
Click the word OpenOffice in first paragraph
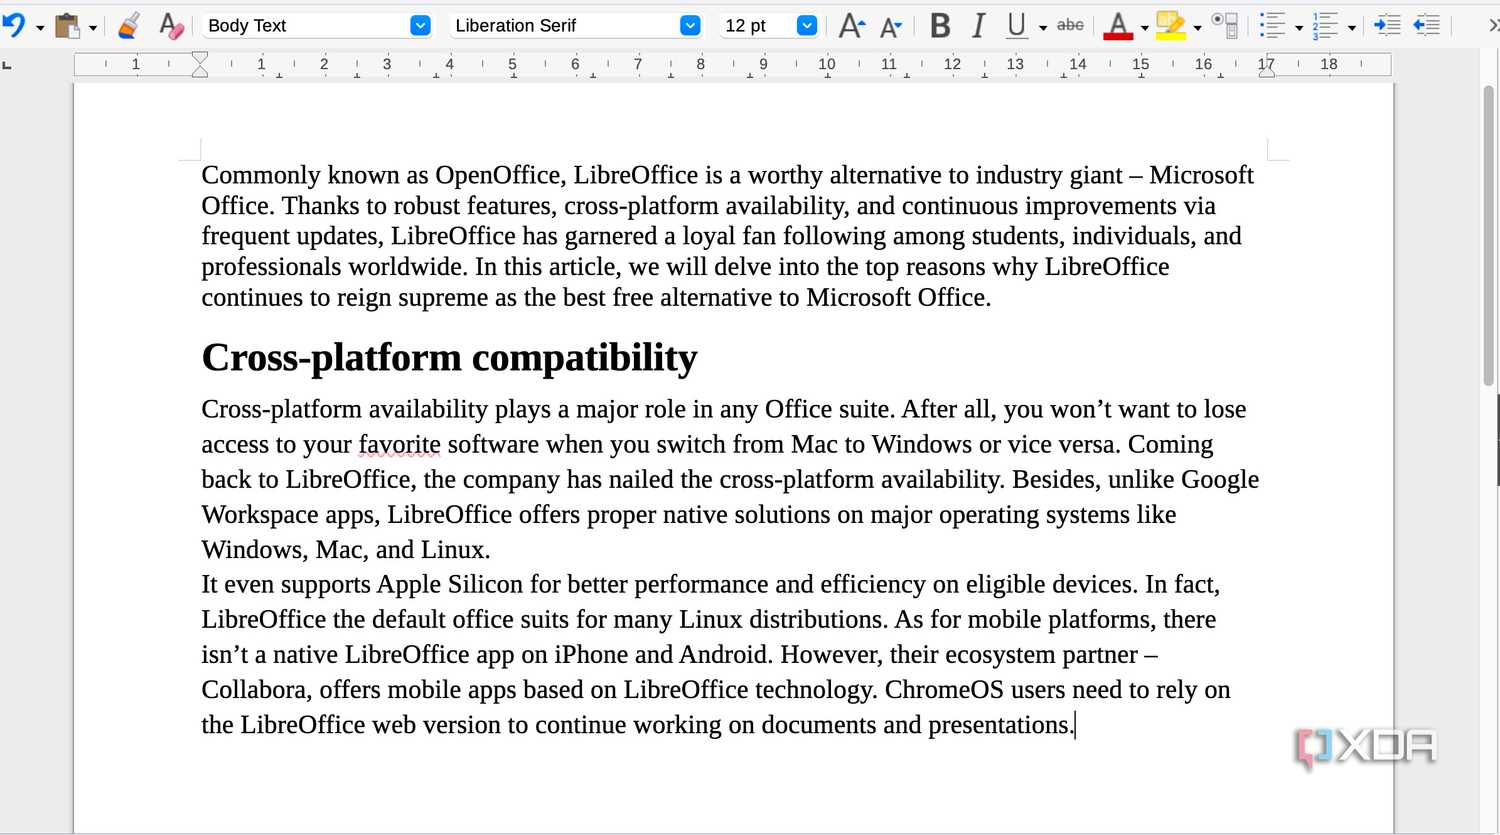(499, 175)
